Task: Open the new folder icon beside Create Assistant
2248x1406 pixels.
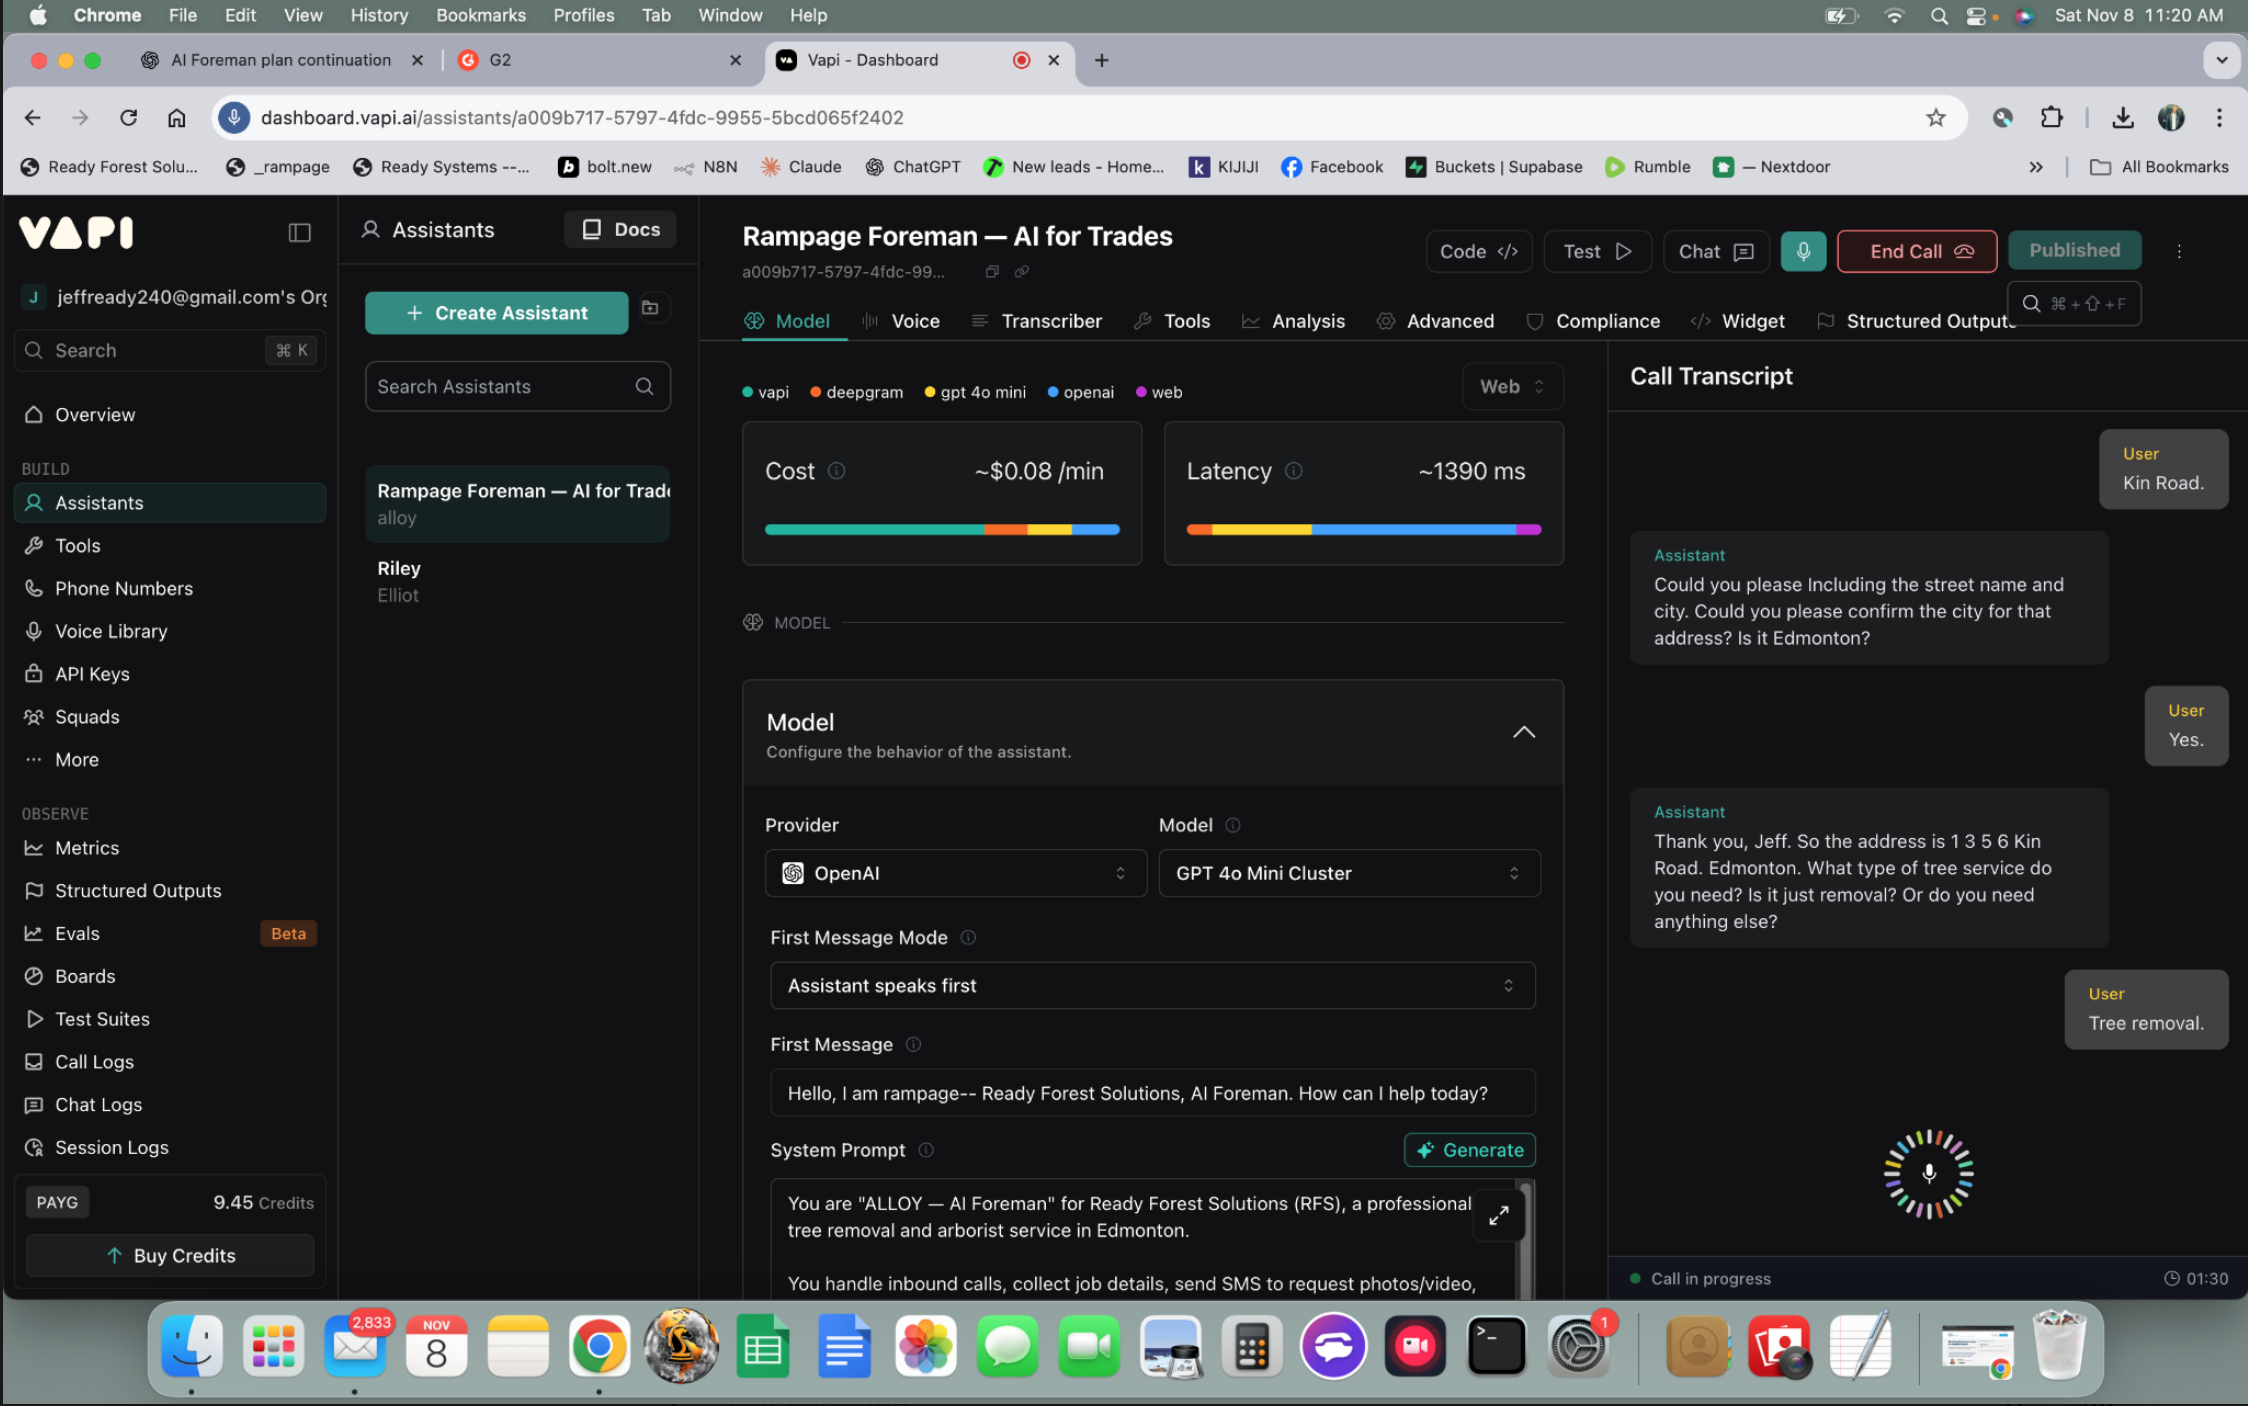Action: pos(651,308)
